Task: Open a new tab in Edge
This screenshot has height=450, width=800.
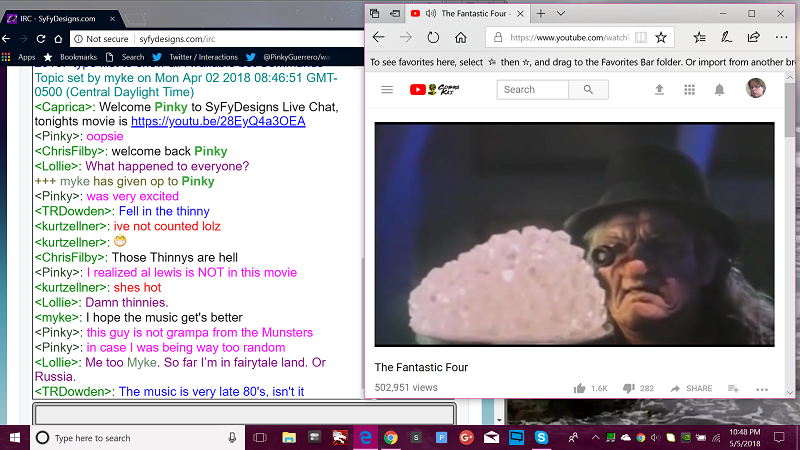Action: click(x=541, y=14)
